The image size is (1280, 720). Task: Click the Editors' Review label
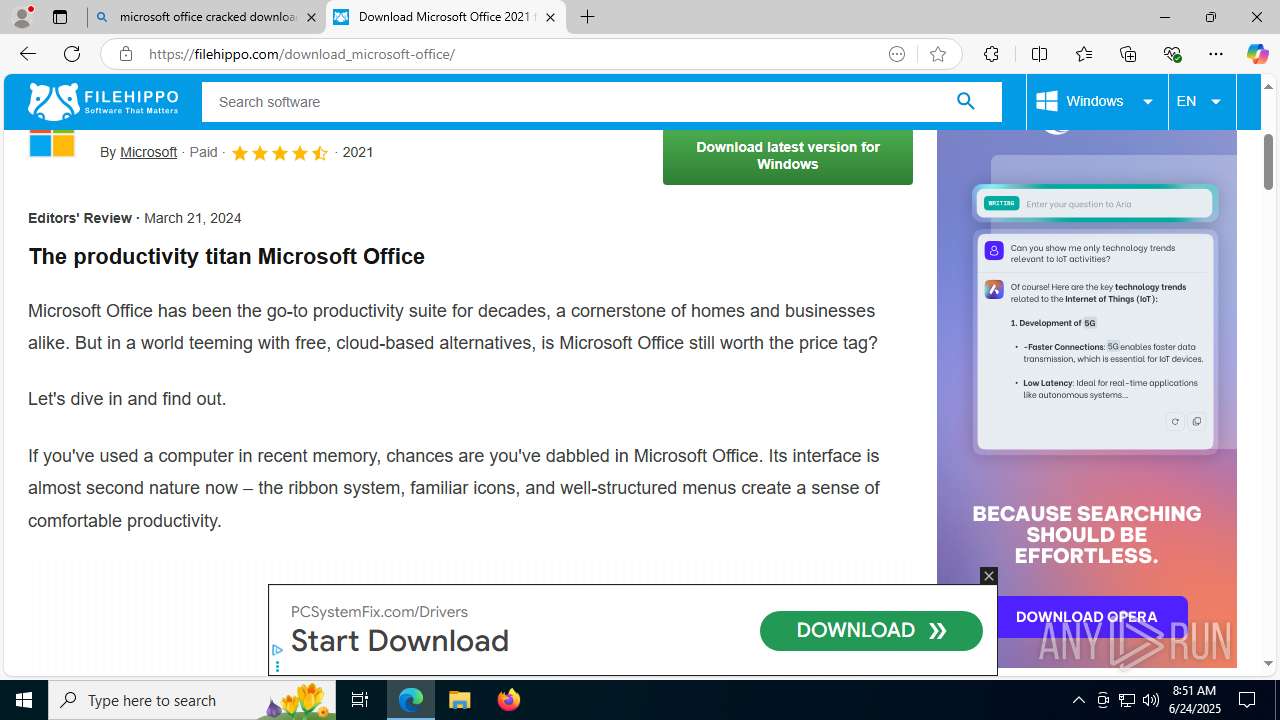click(80, 218)
